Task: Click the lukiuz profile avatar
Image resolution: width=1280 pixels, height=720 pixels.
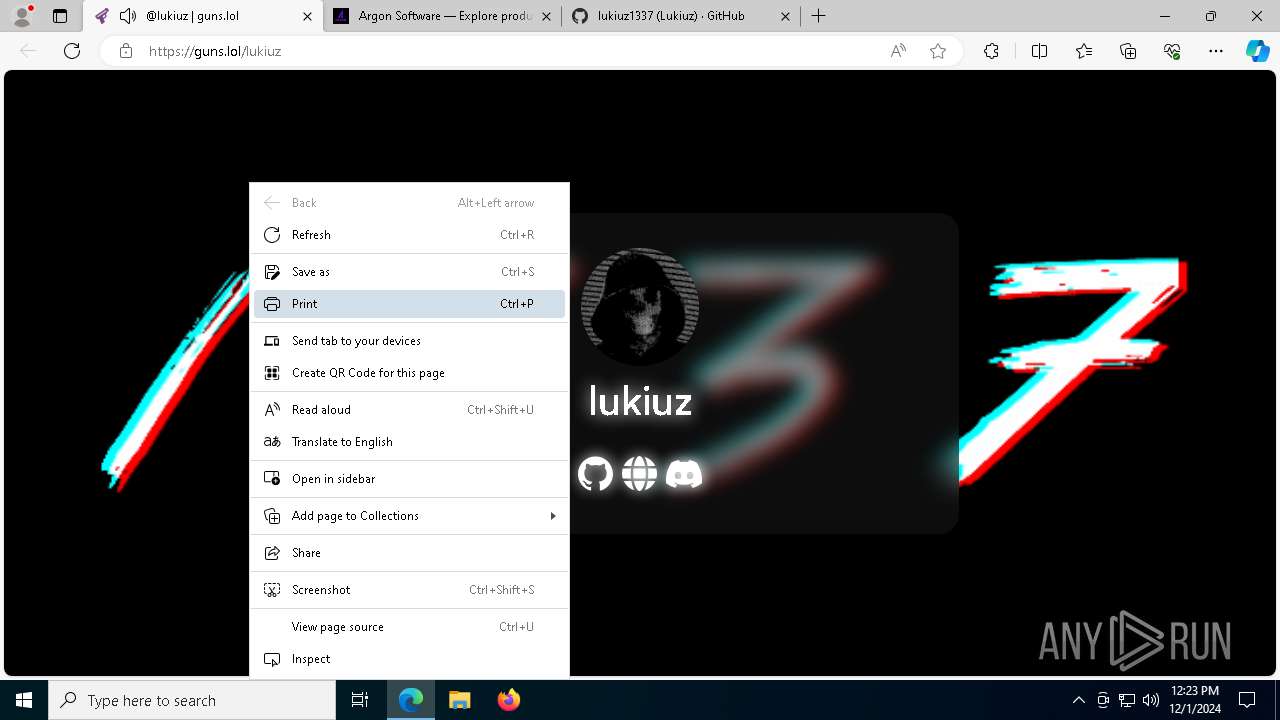Action: coord(639,306)
